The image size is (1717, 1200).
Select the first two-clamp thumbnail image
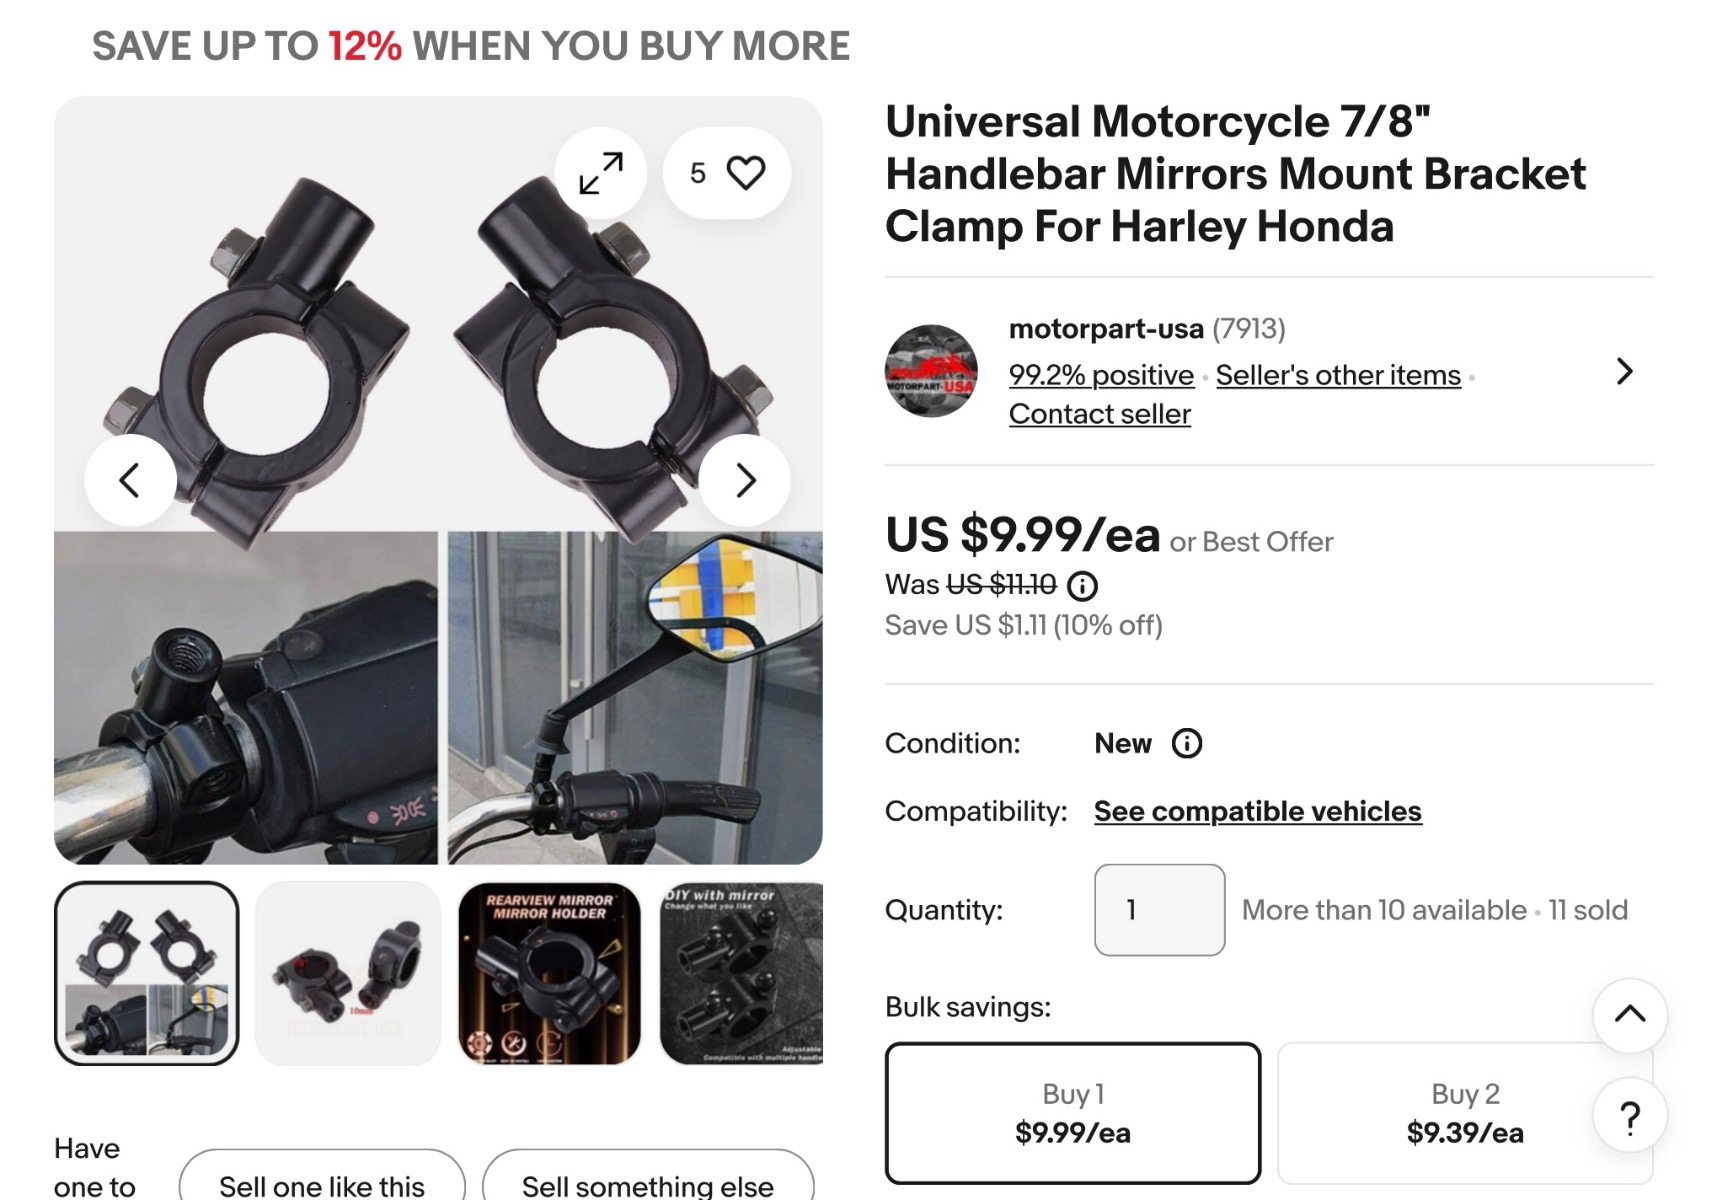147,973
